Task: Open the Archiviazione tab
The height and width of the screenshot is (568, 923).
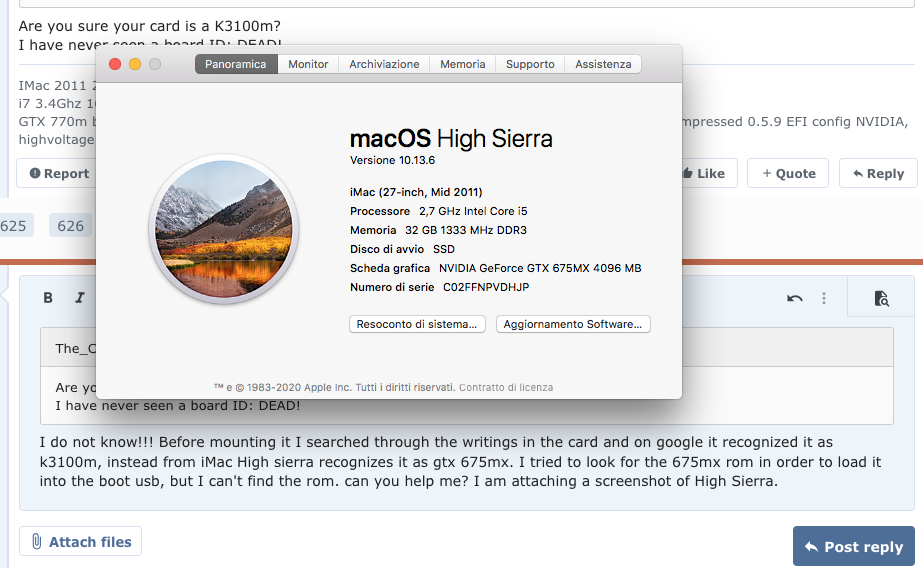Action: [384, 64]
